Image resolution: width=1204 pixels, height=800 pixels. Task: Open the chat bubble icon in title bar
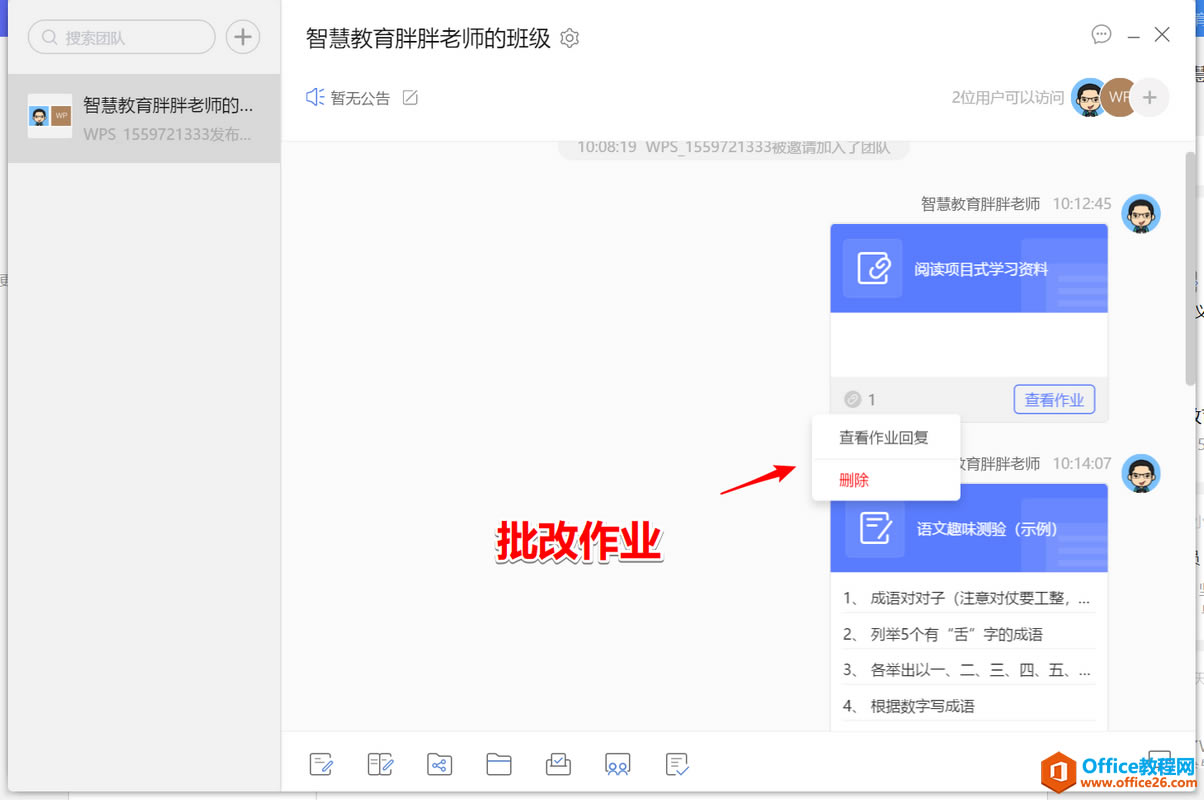[1101, 34]
